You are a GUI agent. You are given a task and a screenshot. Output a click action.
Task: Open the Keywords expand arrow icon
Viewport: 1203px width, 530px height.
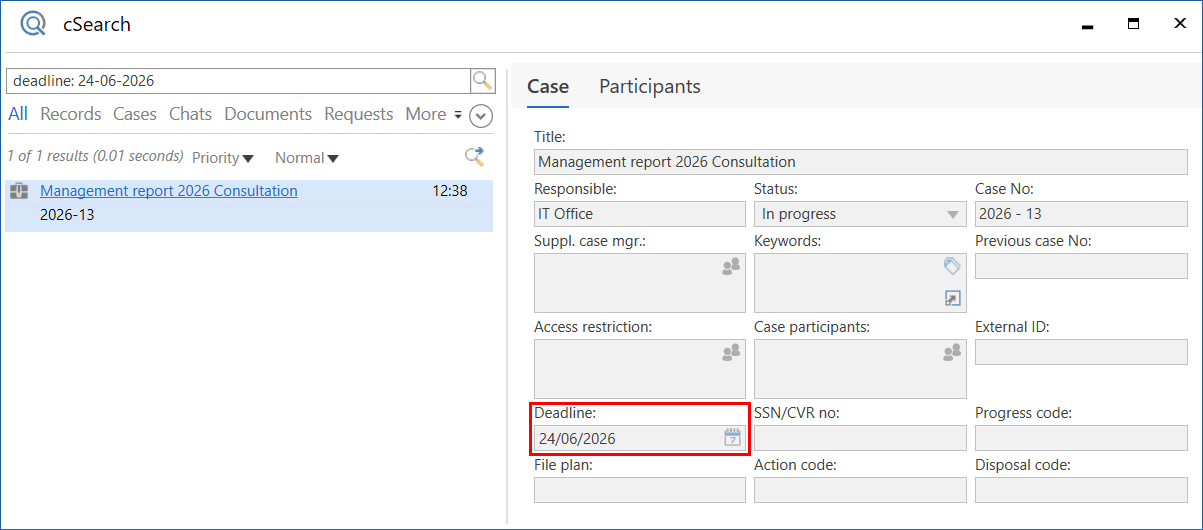coord(952,298)
